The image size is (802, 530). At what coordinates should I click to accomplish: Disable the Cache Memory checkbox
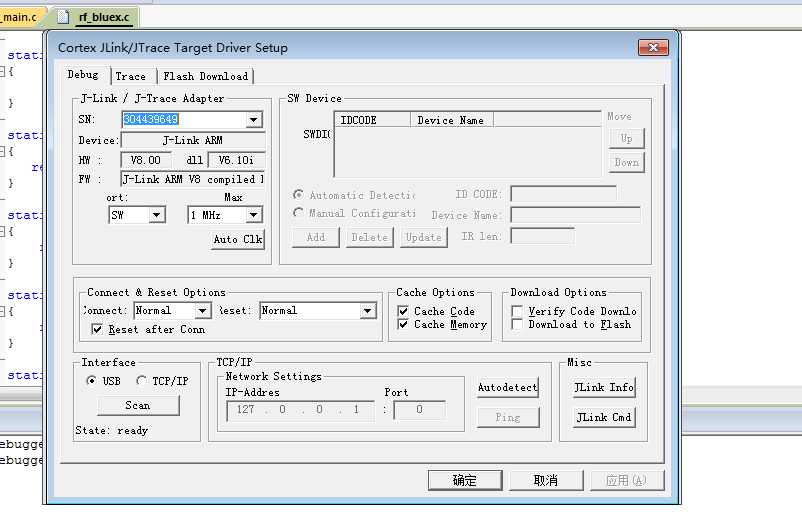403,324
